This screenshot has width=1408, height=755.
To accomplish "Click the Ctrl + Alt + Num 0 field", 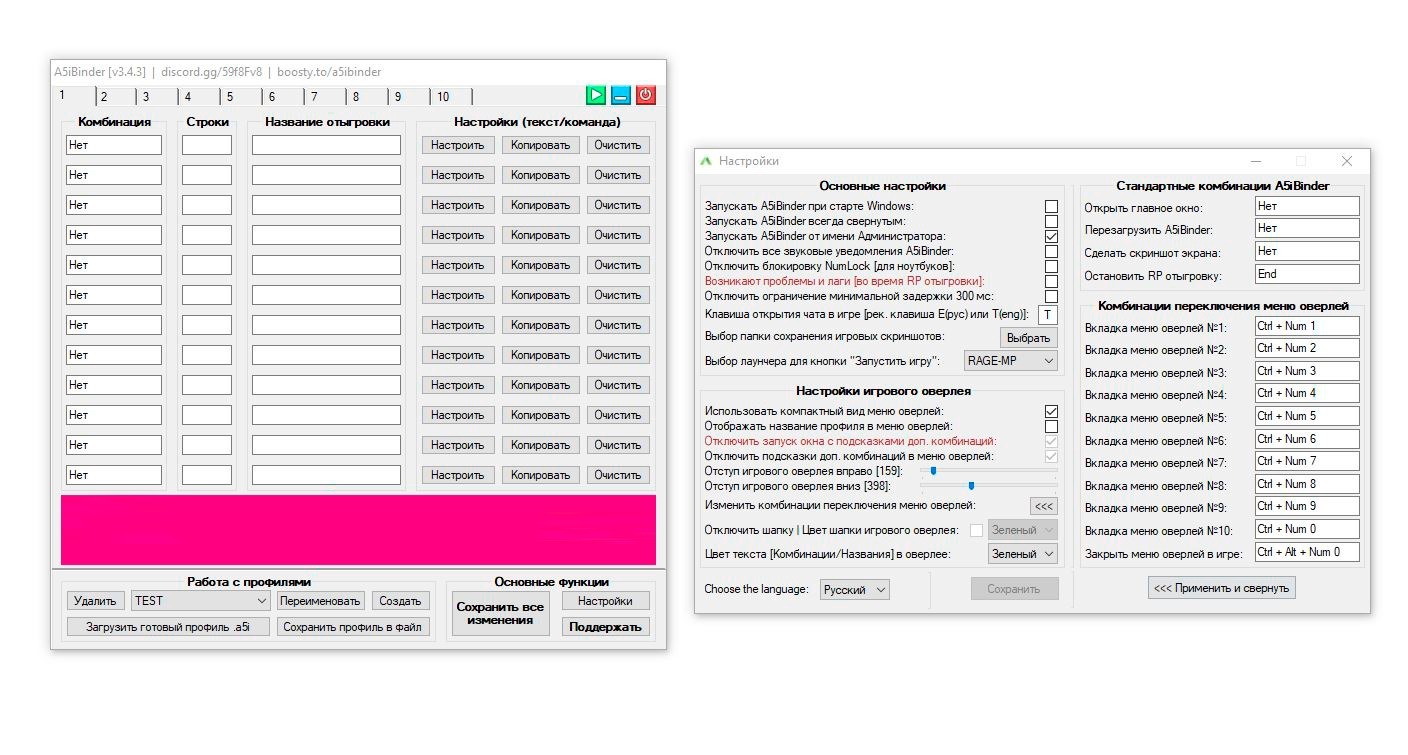I will tap(1307, 552).
